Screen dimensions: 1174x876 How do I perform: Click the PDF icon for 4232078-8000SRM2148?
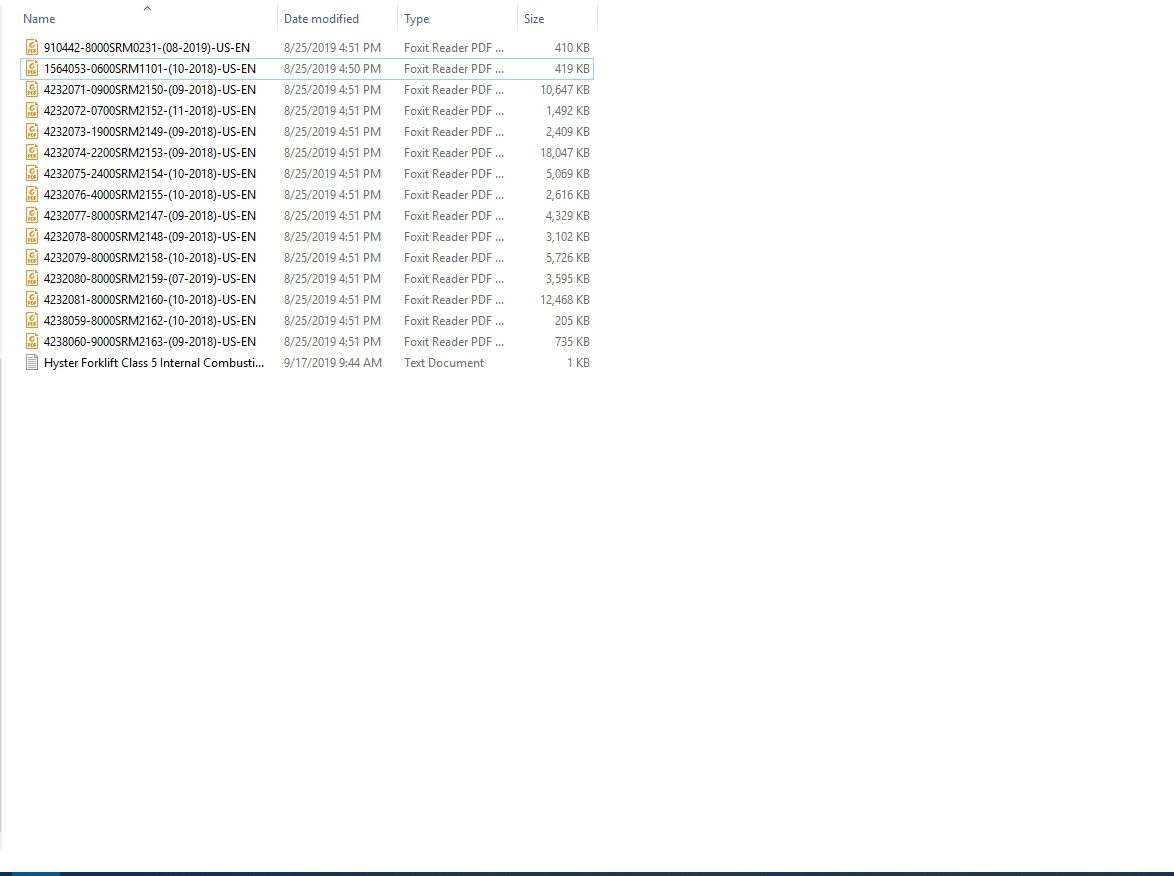(31, 236)
